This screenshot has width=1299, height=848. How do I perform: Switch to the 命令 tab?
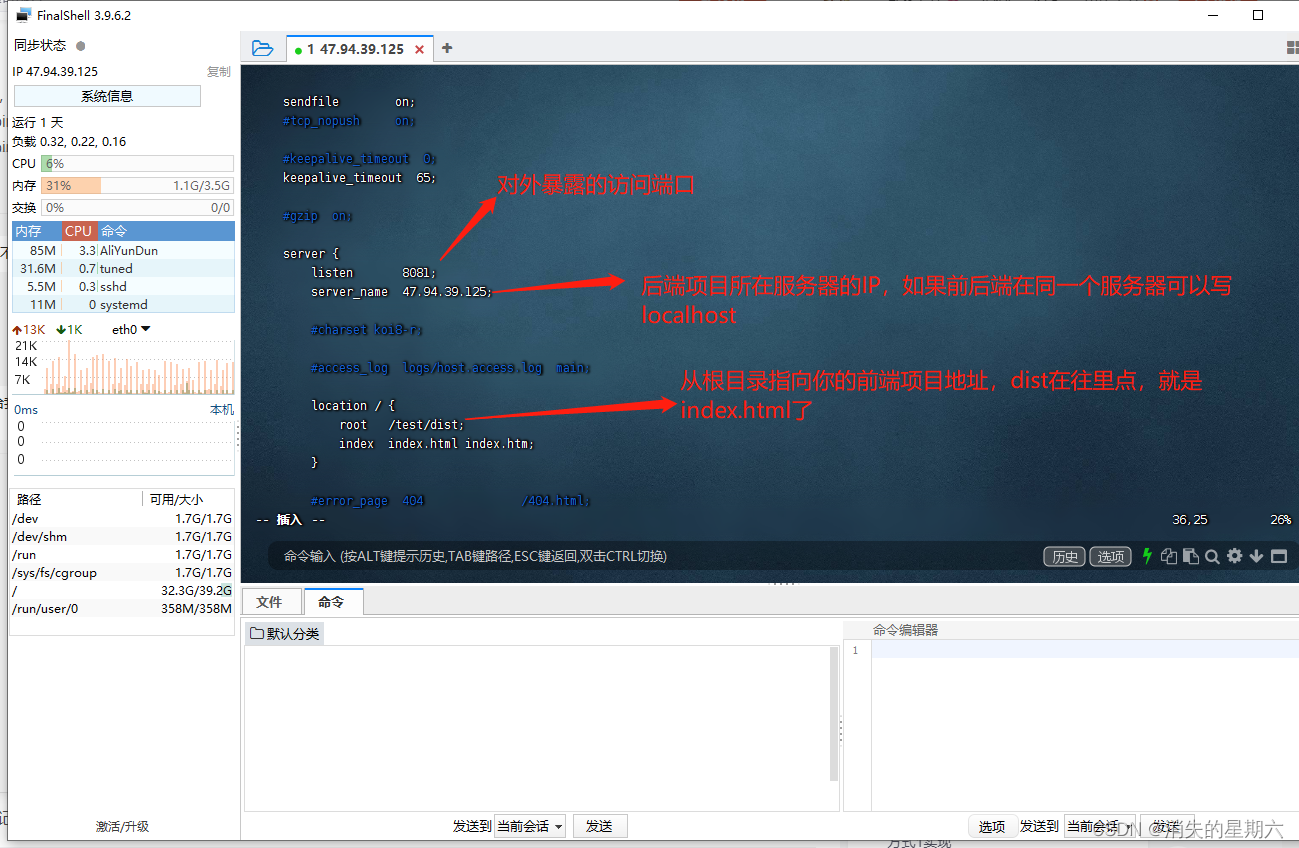click(x=332, y=602)
